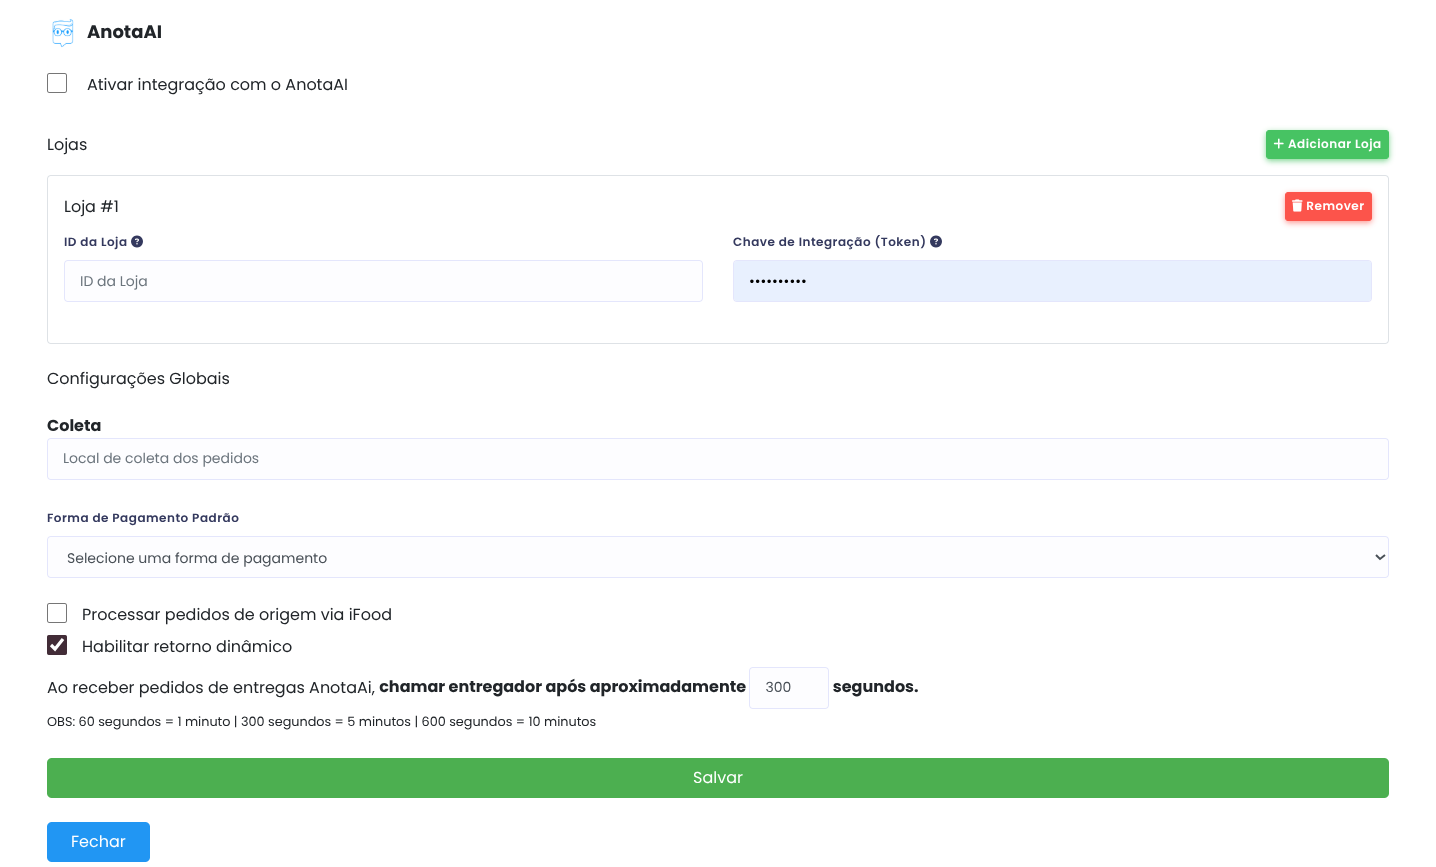The image size is (1436, 867).
Task: Remove Loja #1 with Remover button
Action: coord(1328,206)
